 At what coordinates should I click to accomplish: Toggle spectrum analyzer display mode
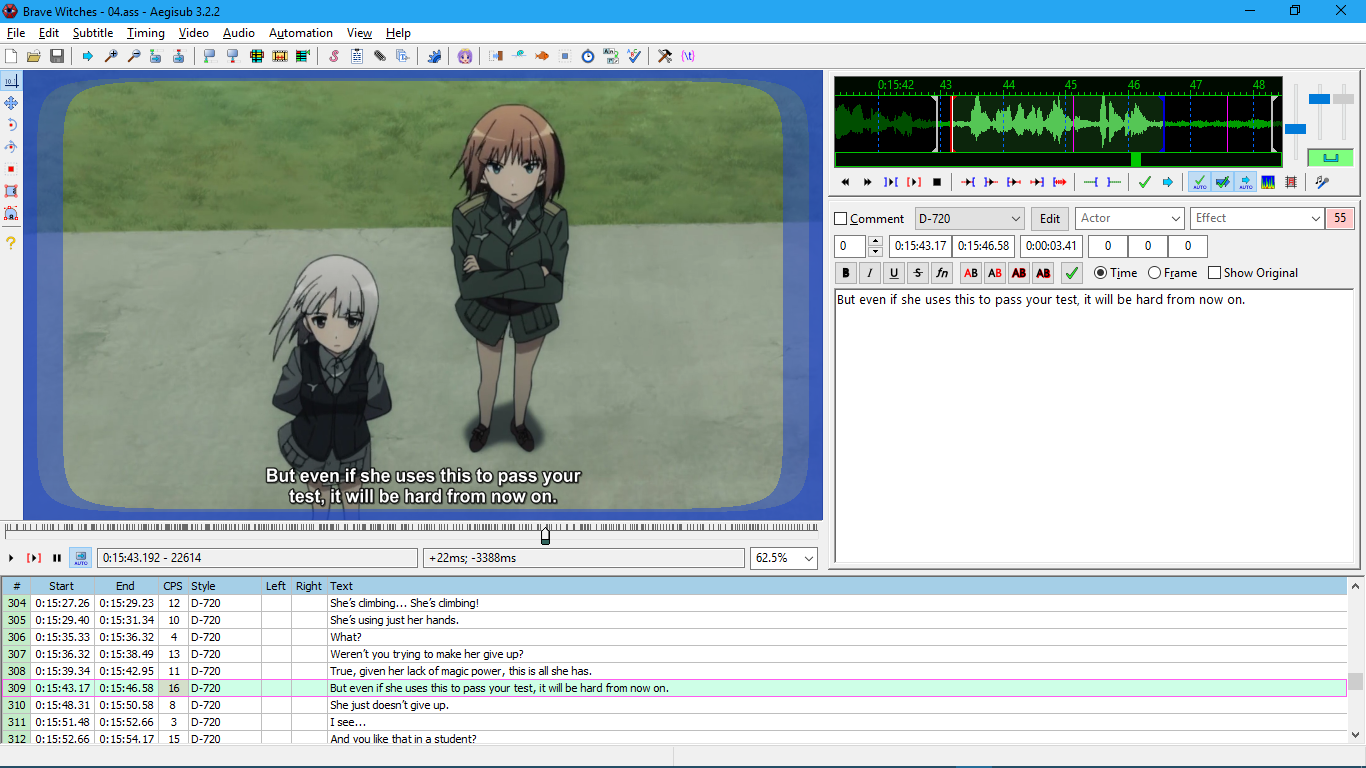[x=1268, y=182]
